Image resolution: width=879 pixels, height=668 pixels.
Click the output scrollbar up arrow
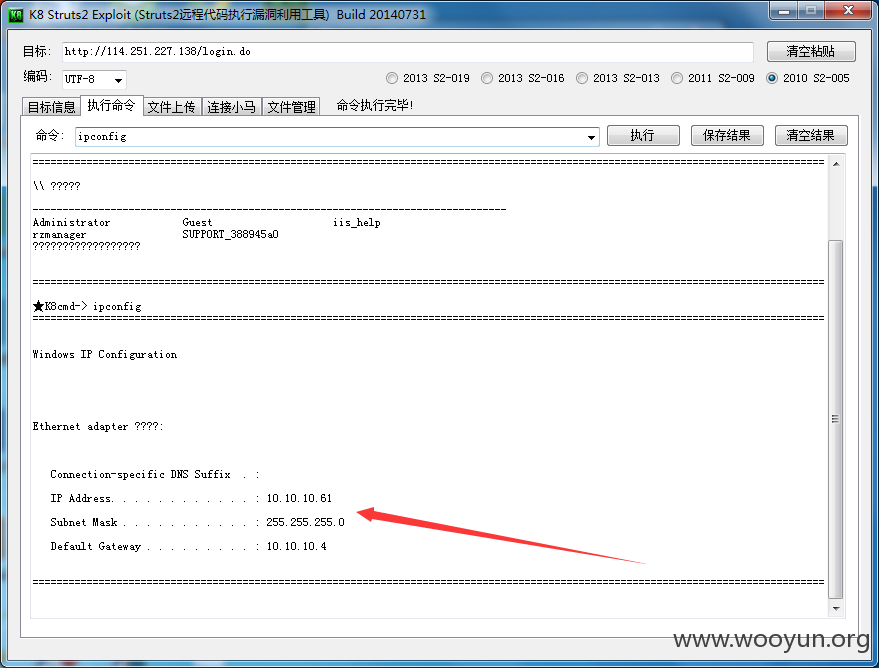tap(836, 164)
